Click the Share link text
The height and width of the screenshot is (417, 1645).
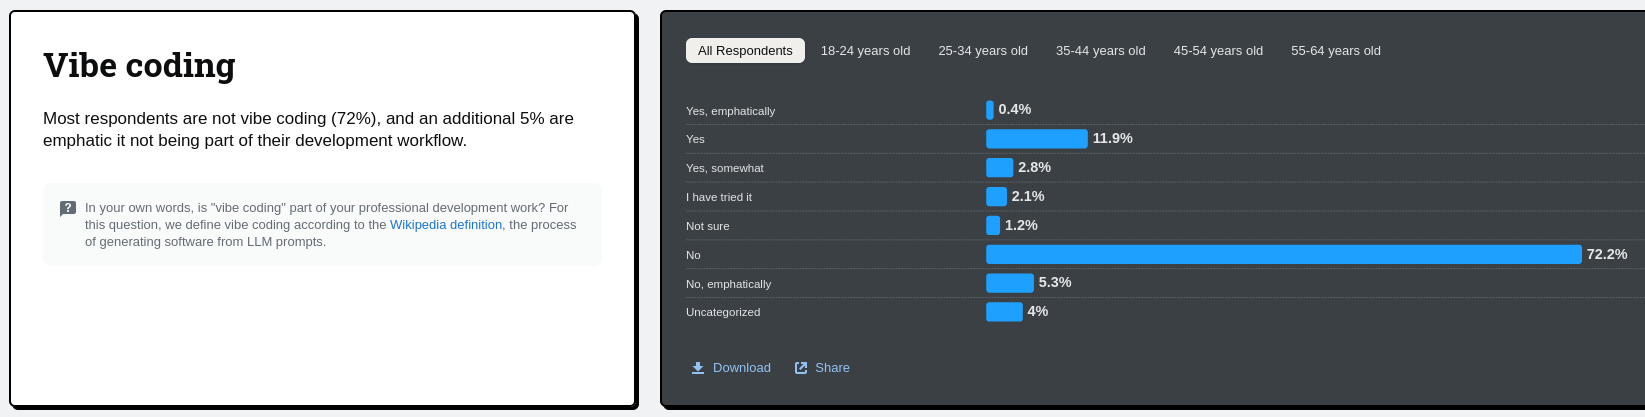pos(832,368)
